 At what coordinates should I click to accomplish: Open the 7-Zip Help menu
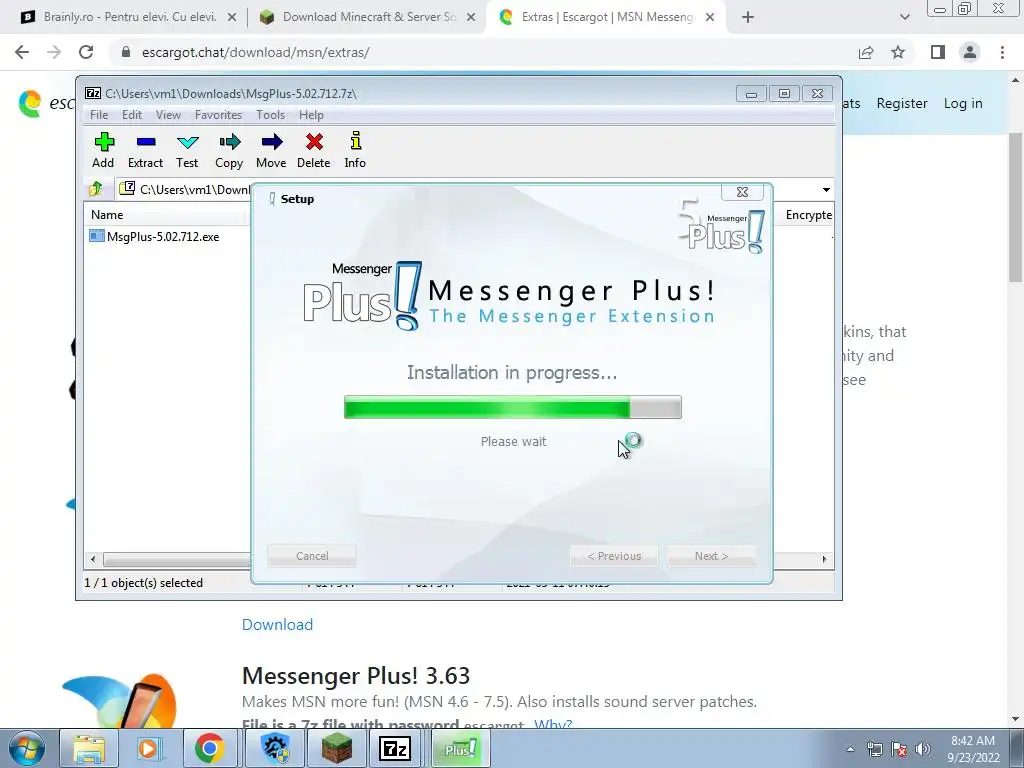pyautogui.click(x=312, y=115)
